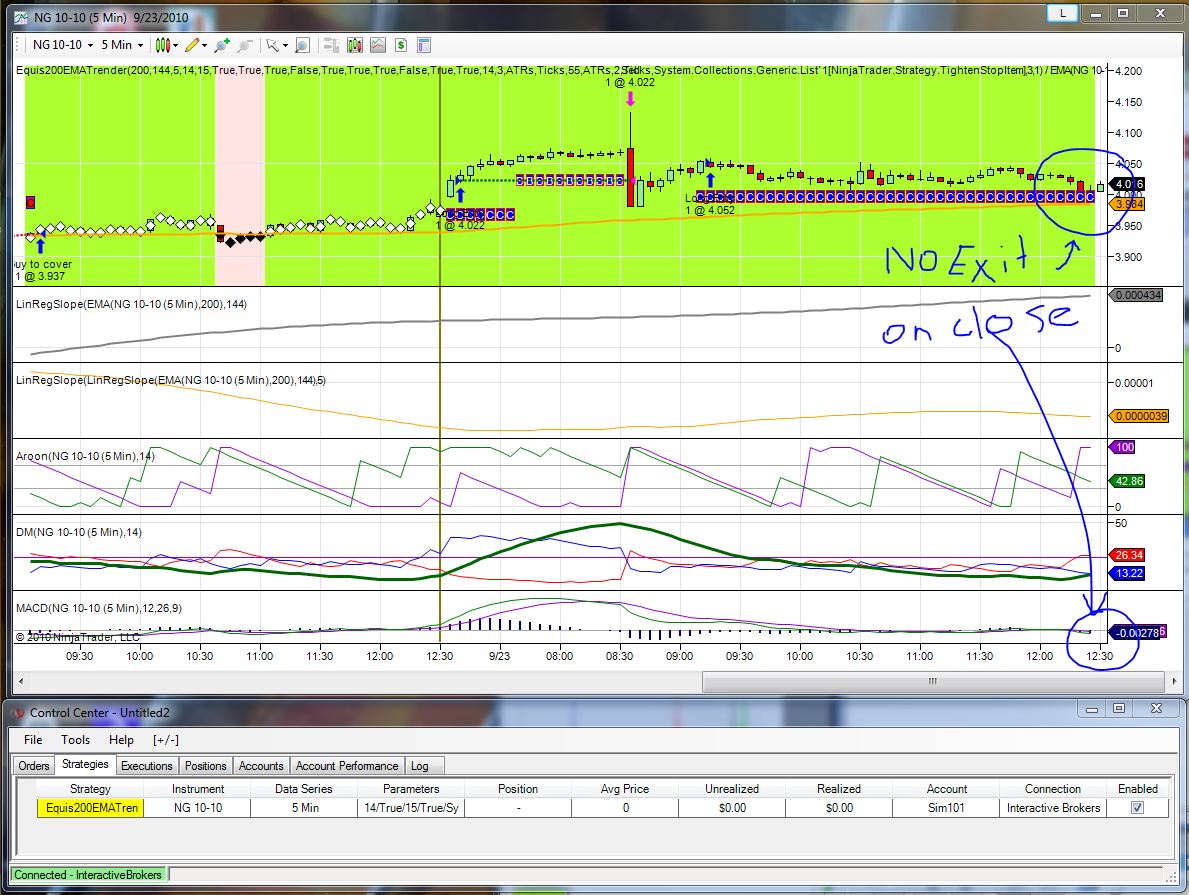Screen dimensions: 1189x895
Task: Click the DM(NG 10-10 (5 Min),14) label
Action: pyautogui.click(x=79, y=532)
